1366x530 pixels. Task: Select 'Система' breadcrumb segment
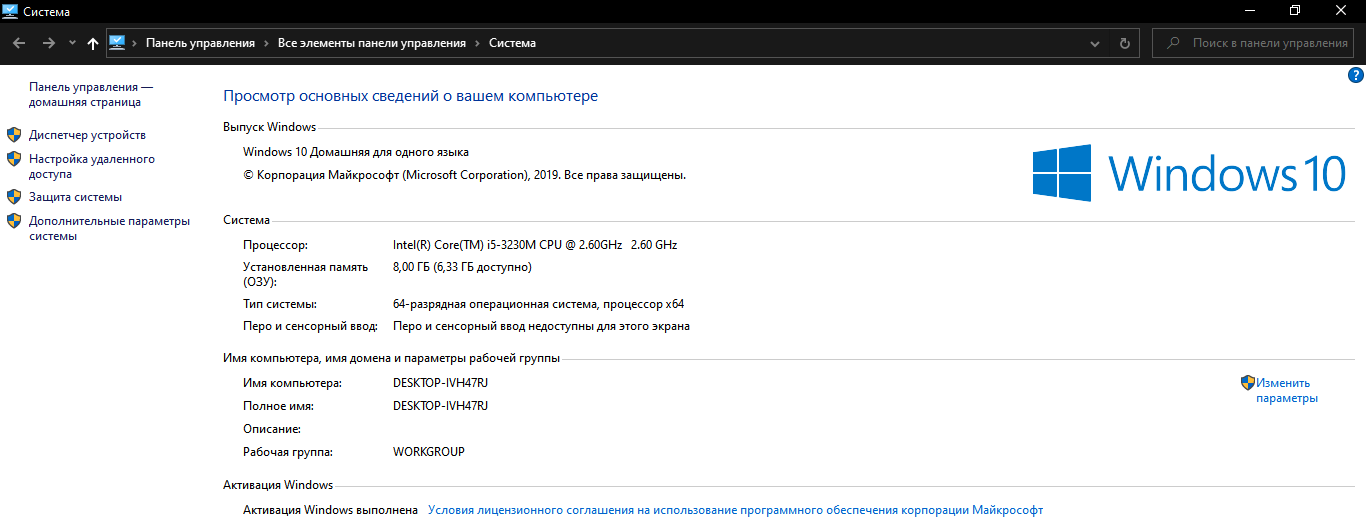coord(512,43)
